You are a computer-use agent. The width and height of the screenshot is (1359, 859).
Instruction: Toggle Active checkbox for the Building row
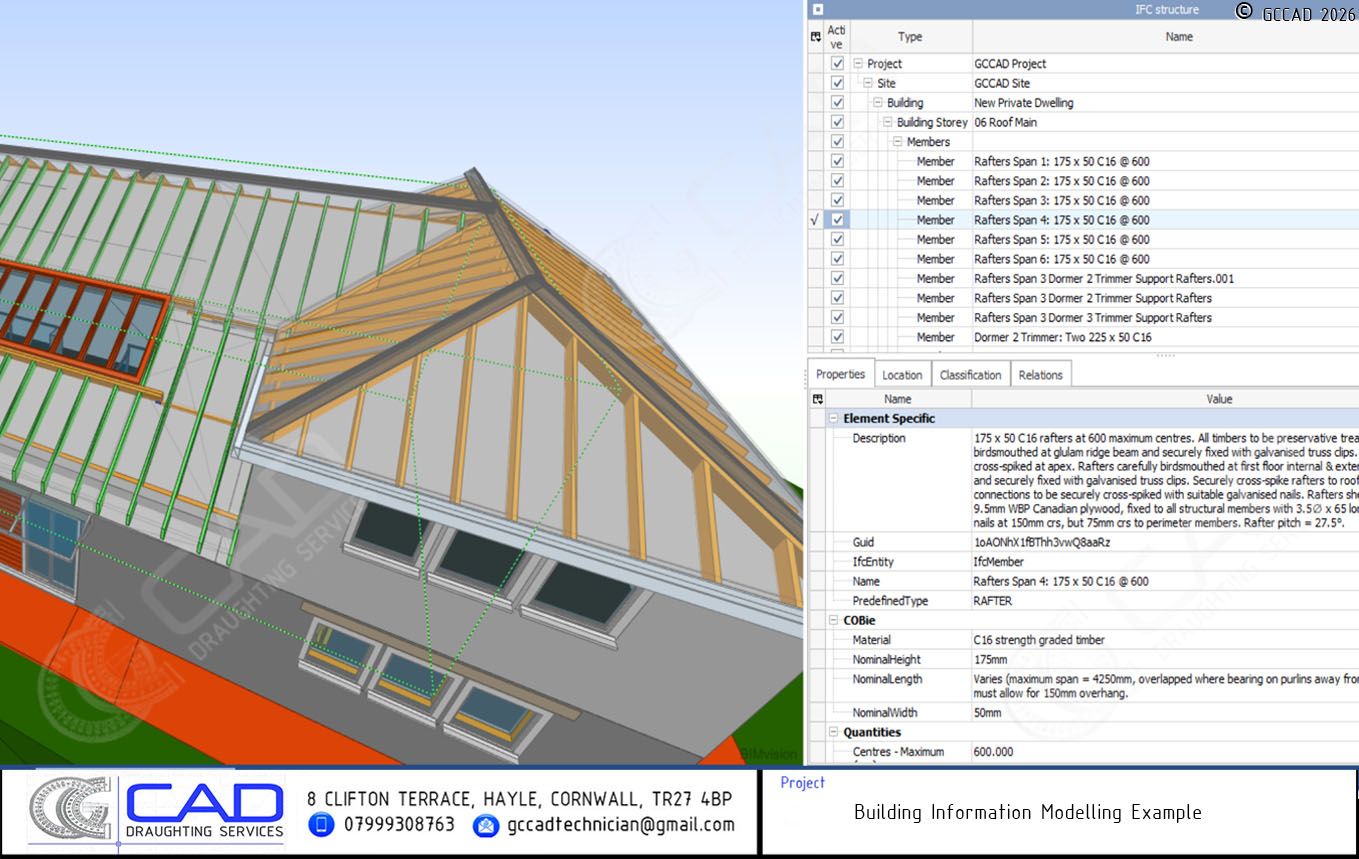[x=837, y=103]
